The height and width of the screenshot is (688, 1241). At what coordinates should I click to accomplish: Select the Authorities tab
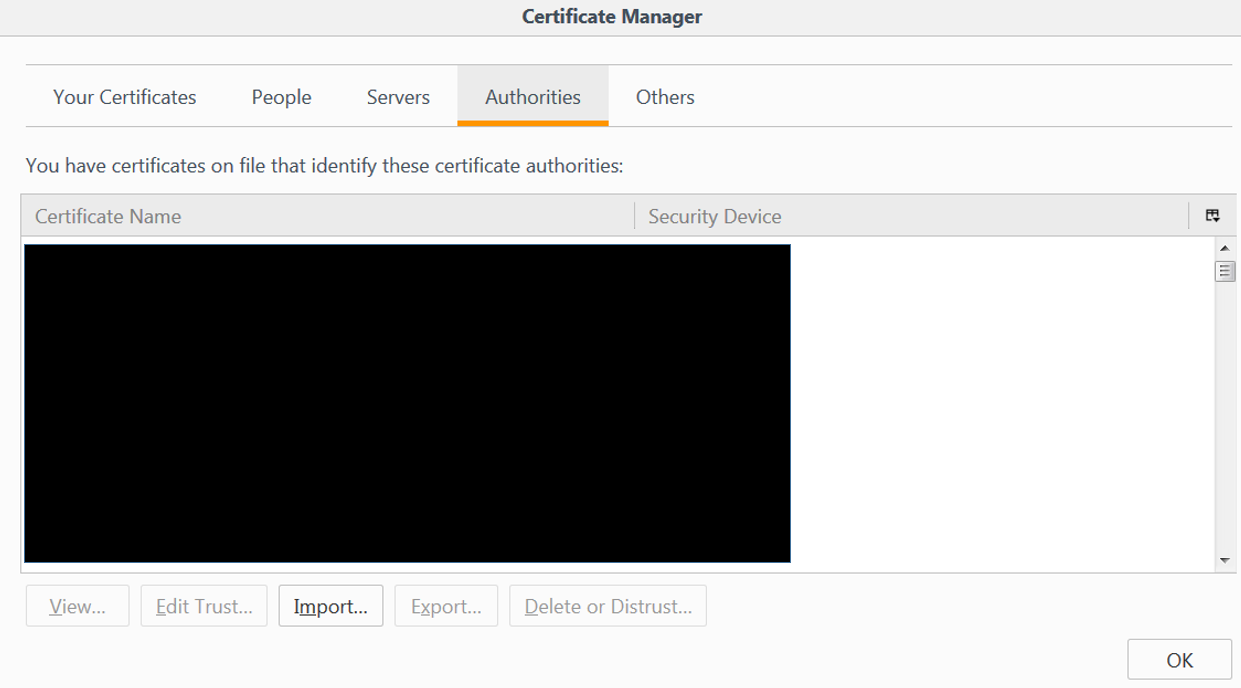(533, 97)
